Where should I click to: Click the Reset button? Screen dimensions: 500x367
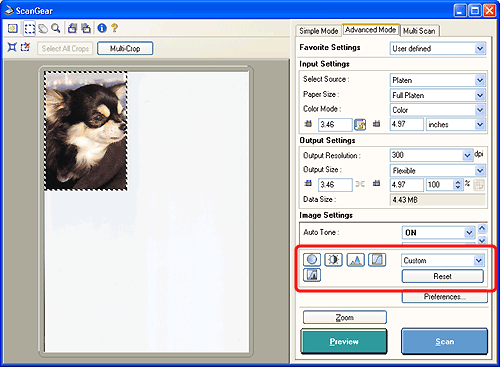(x=443, y=276)
